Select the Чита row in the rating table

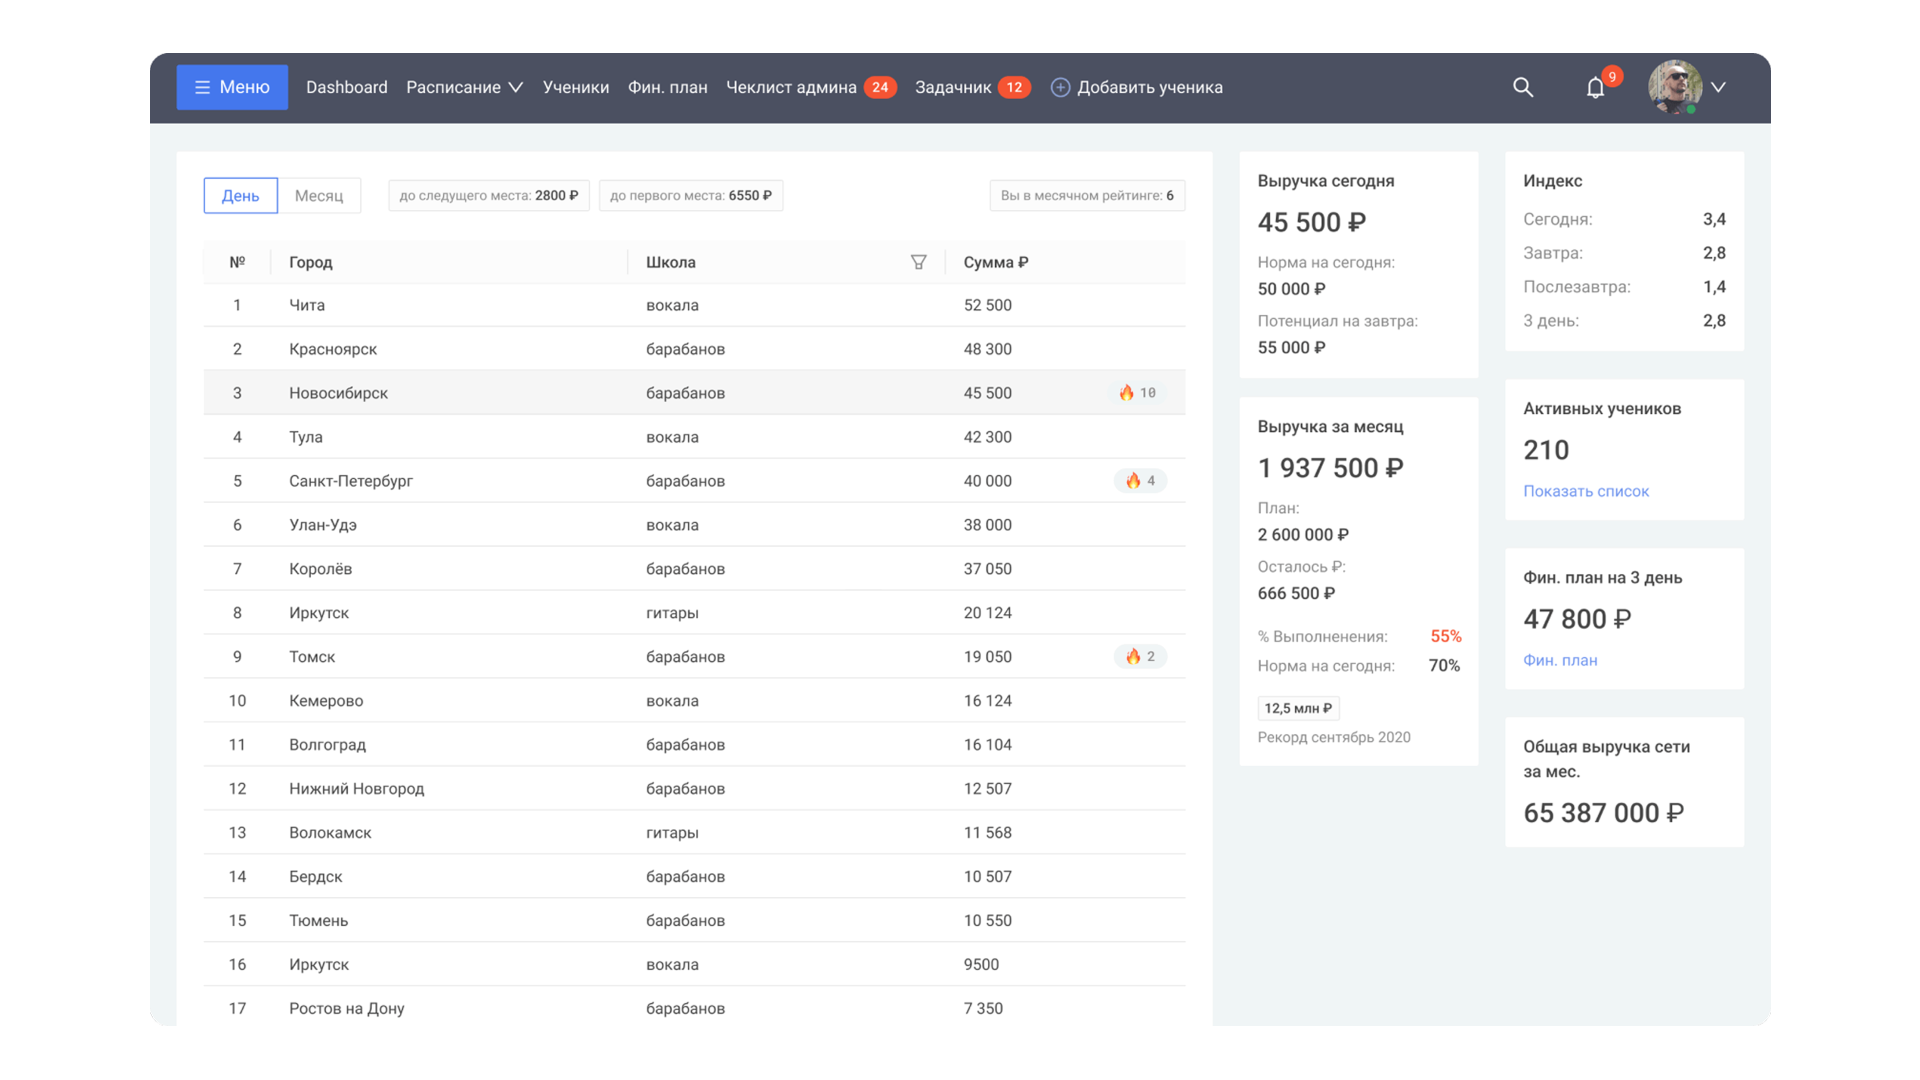[x=694, y=305]
